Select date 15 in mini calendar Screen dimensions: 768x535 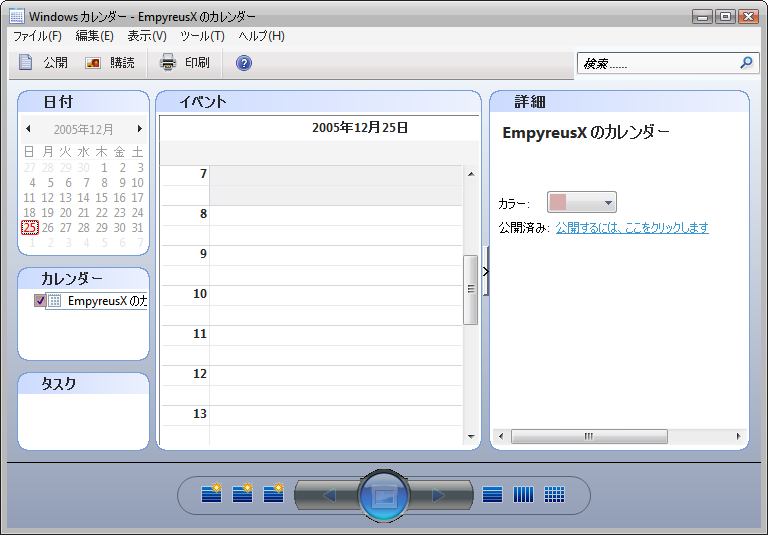coord(101,197)
